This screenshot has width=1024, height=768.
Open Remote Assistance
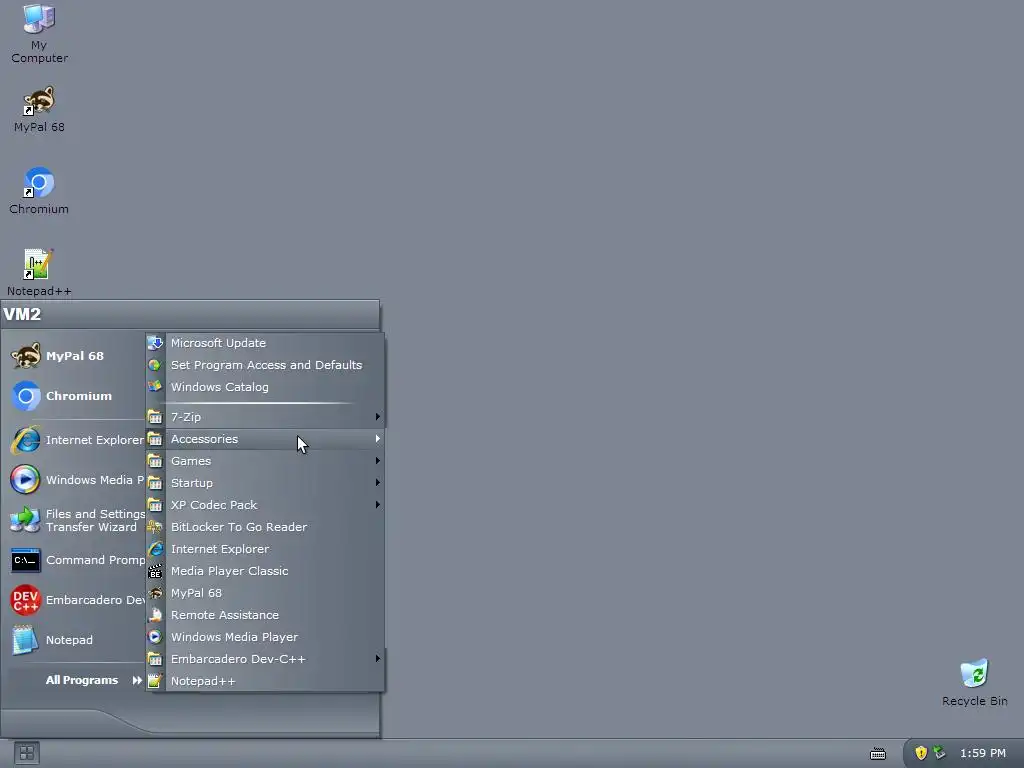click(x=264, y=615)
